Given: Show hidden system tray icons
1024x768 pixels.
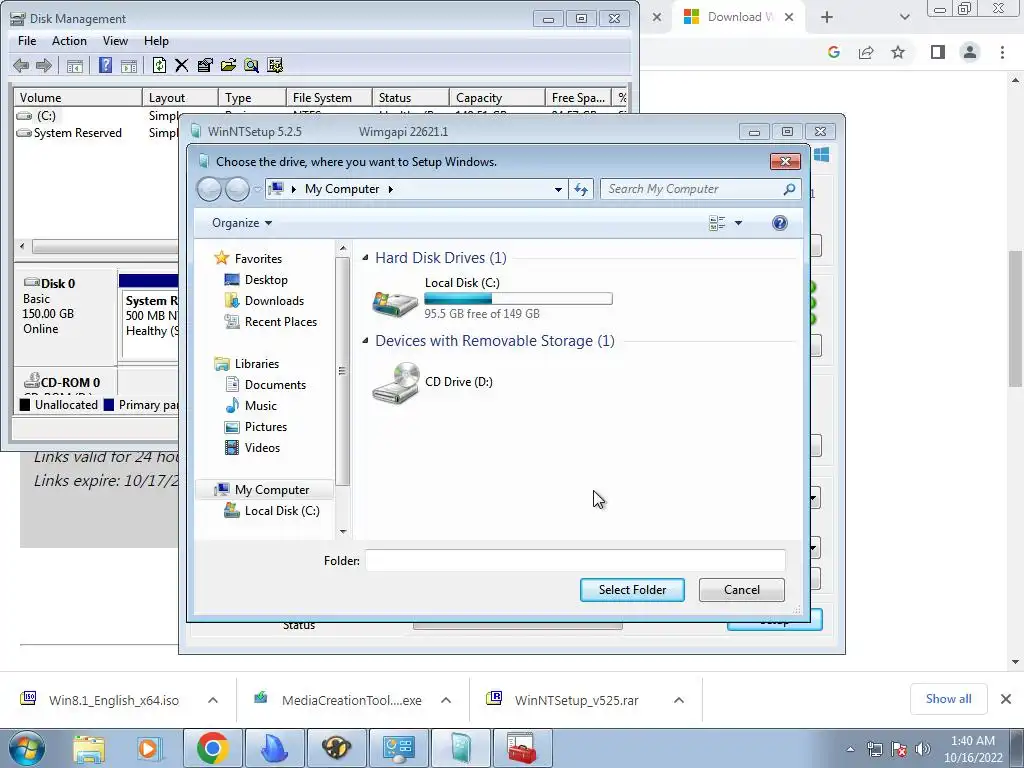Looking at the screenshot, I should 850,749.
